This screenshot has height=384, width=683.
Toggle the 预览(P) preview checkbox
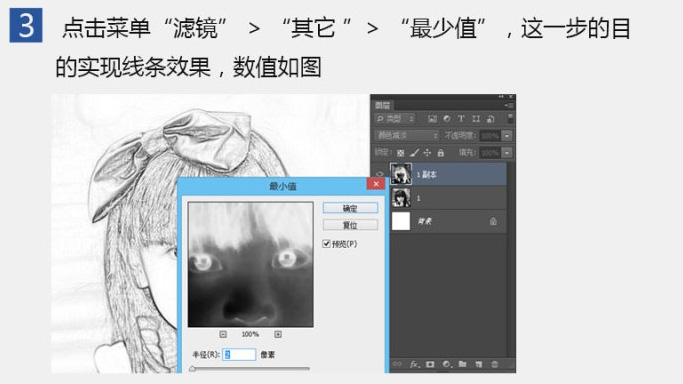point(326,244)
